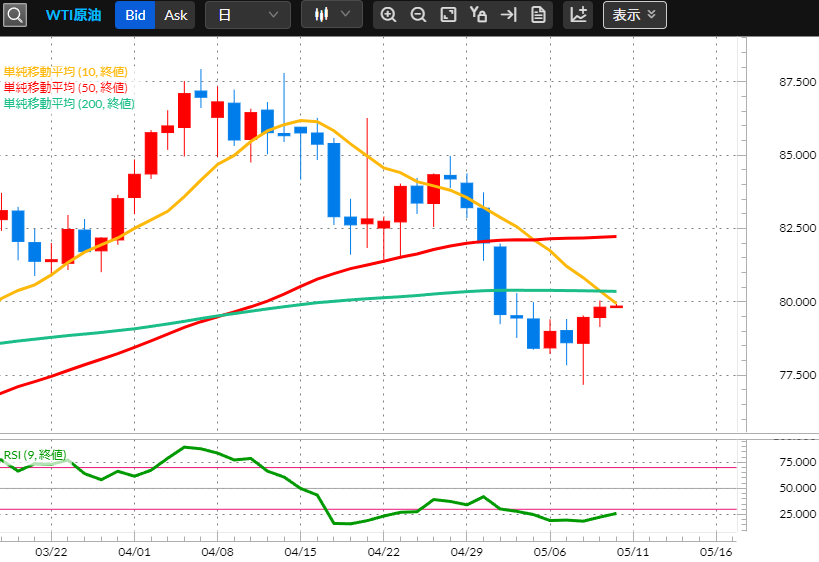This screenshot has height=562, width=819.
Task: Click the WTI原油 symbol name
Action: (73, 15)
